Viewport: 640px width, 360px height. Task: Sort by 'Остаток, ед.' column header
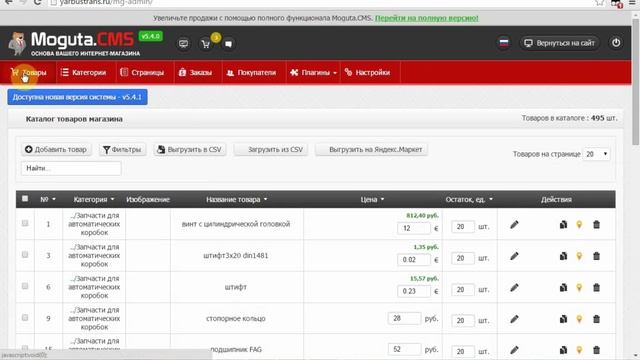469,200
